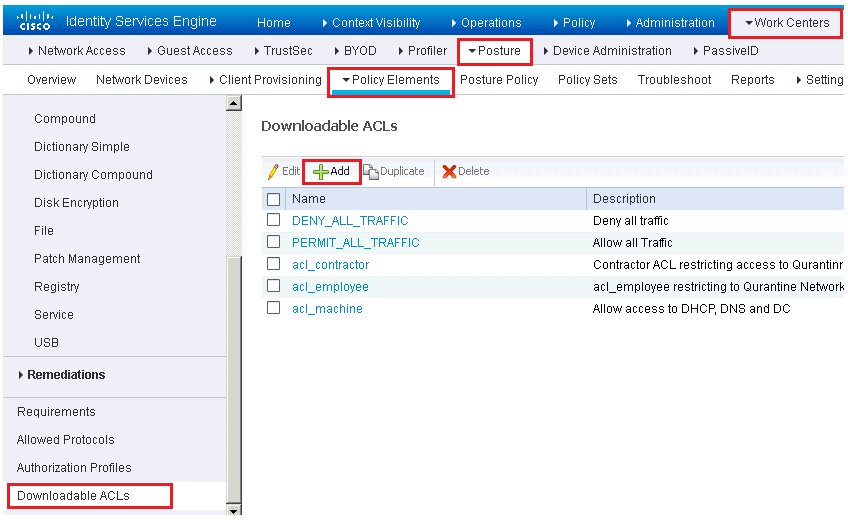This screenshot has height=523, width=848.
Task: Expand the Client Provisioning tab
Action: (266, 80)
